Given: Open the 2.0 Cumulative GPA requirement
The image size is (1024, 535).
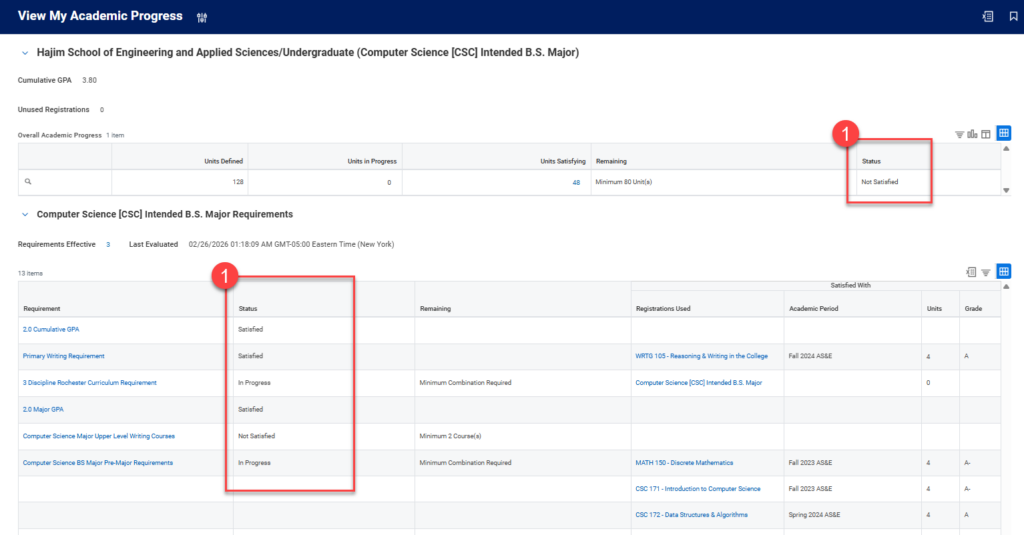Looking at the screenshot, I should point(51,329).
